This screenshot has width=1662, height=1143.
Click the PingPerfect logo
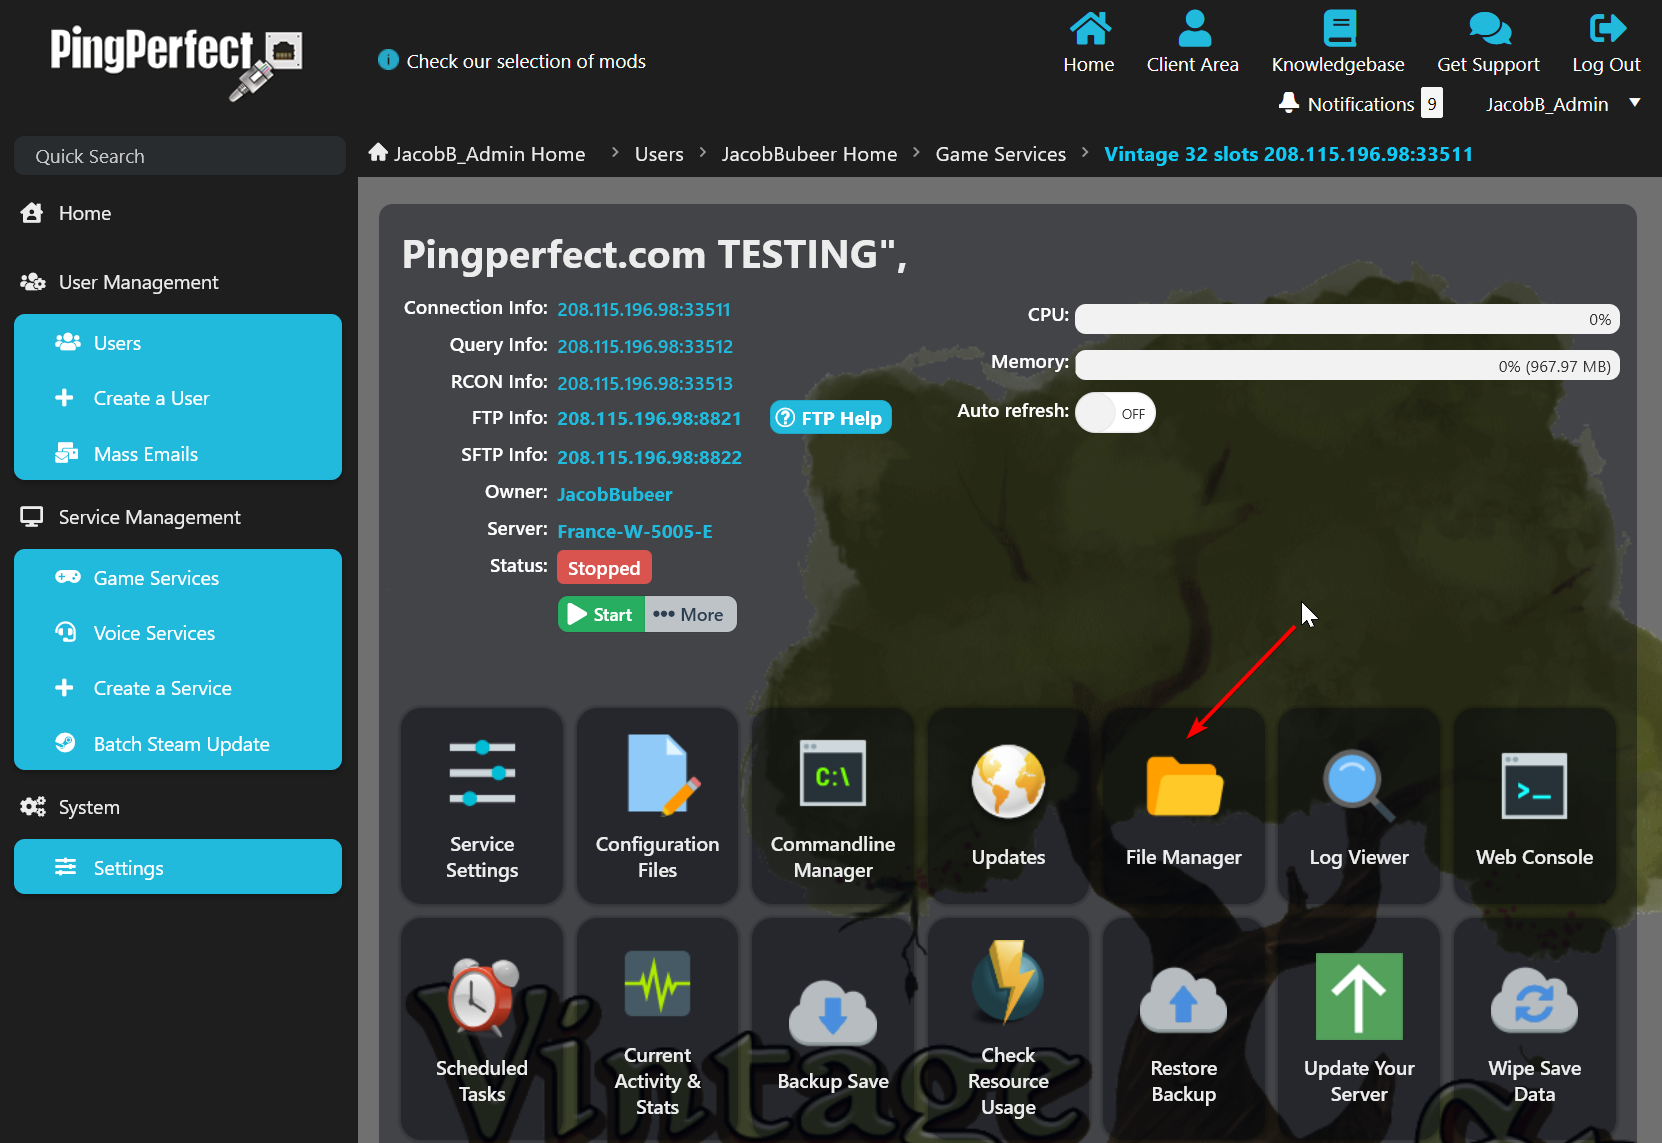(x=176, y=62)
